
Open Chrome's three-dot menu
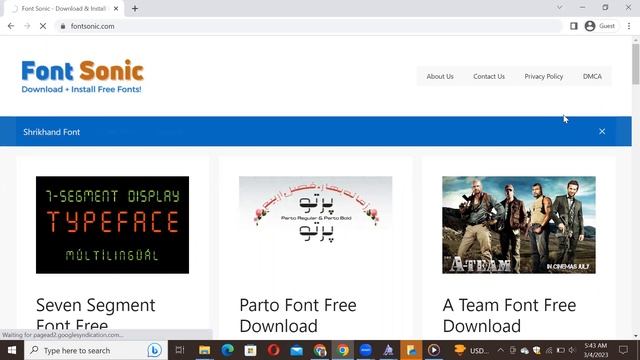629,26
